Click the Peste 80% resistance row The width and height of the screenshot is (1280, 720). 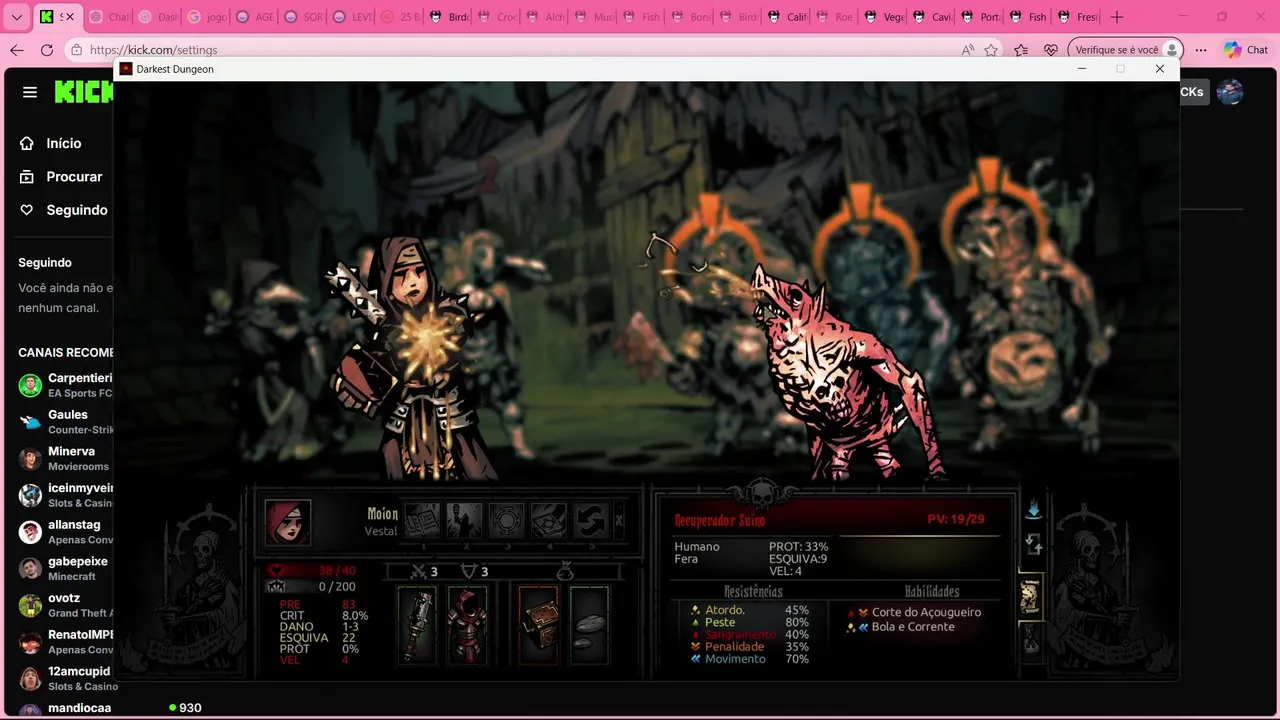750,622
